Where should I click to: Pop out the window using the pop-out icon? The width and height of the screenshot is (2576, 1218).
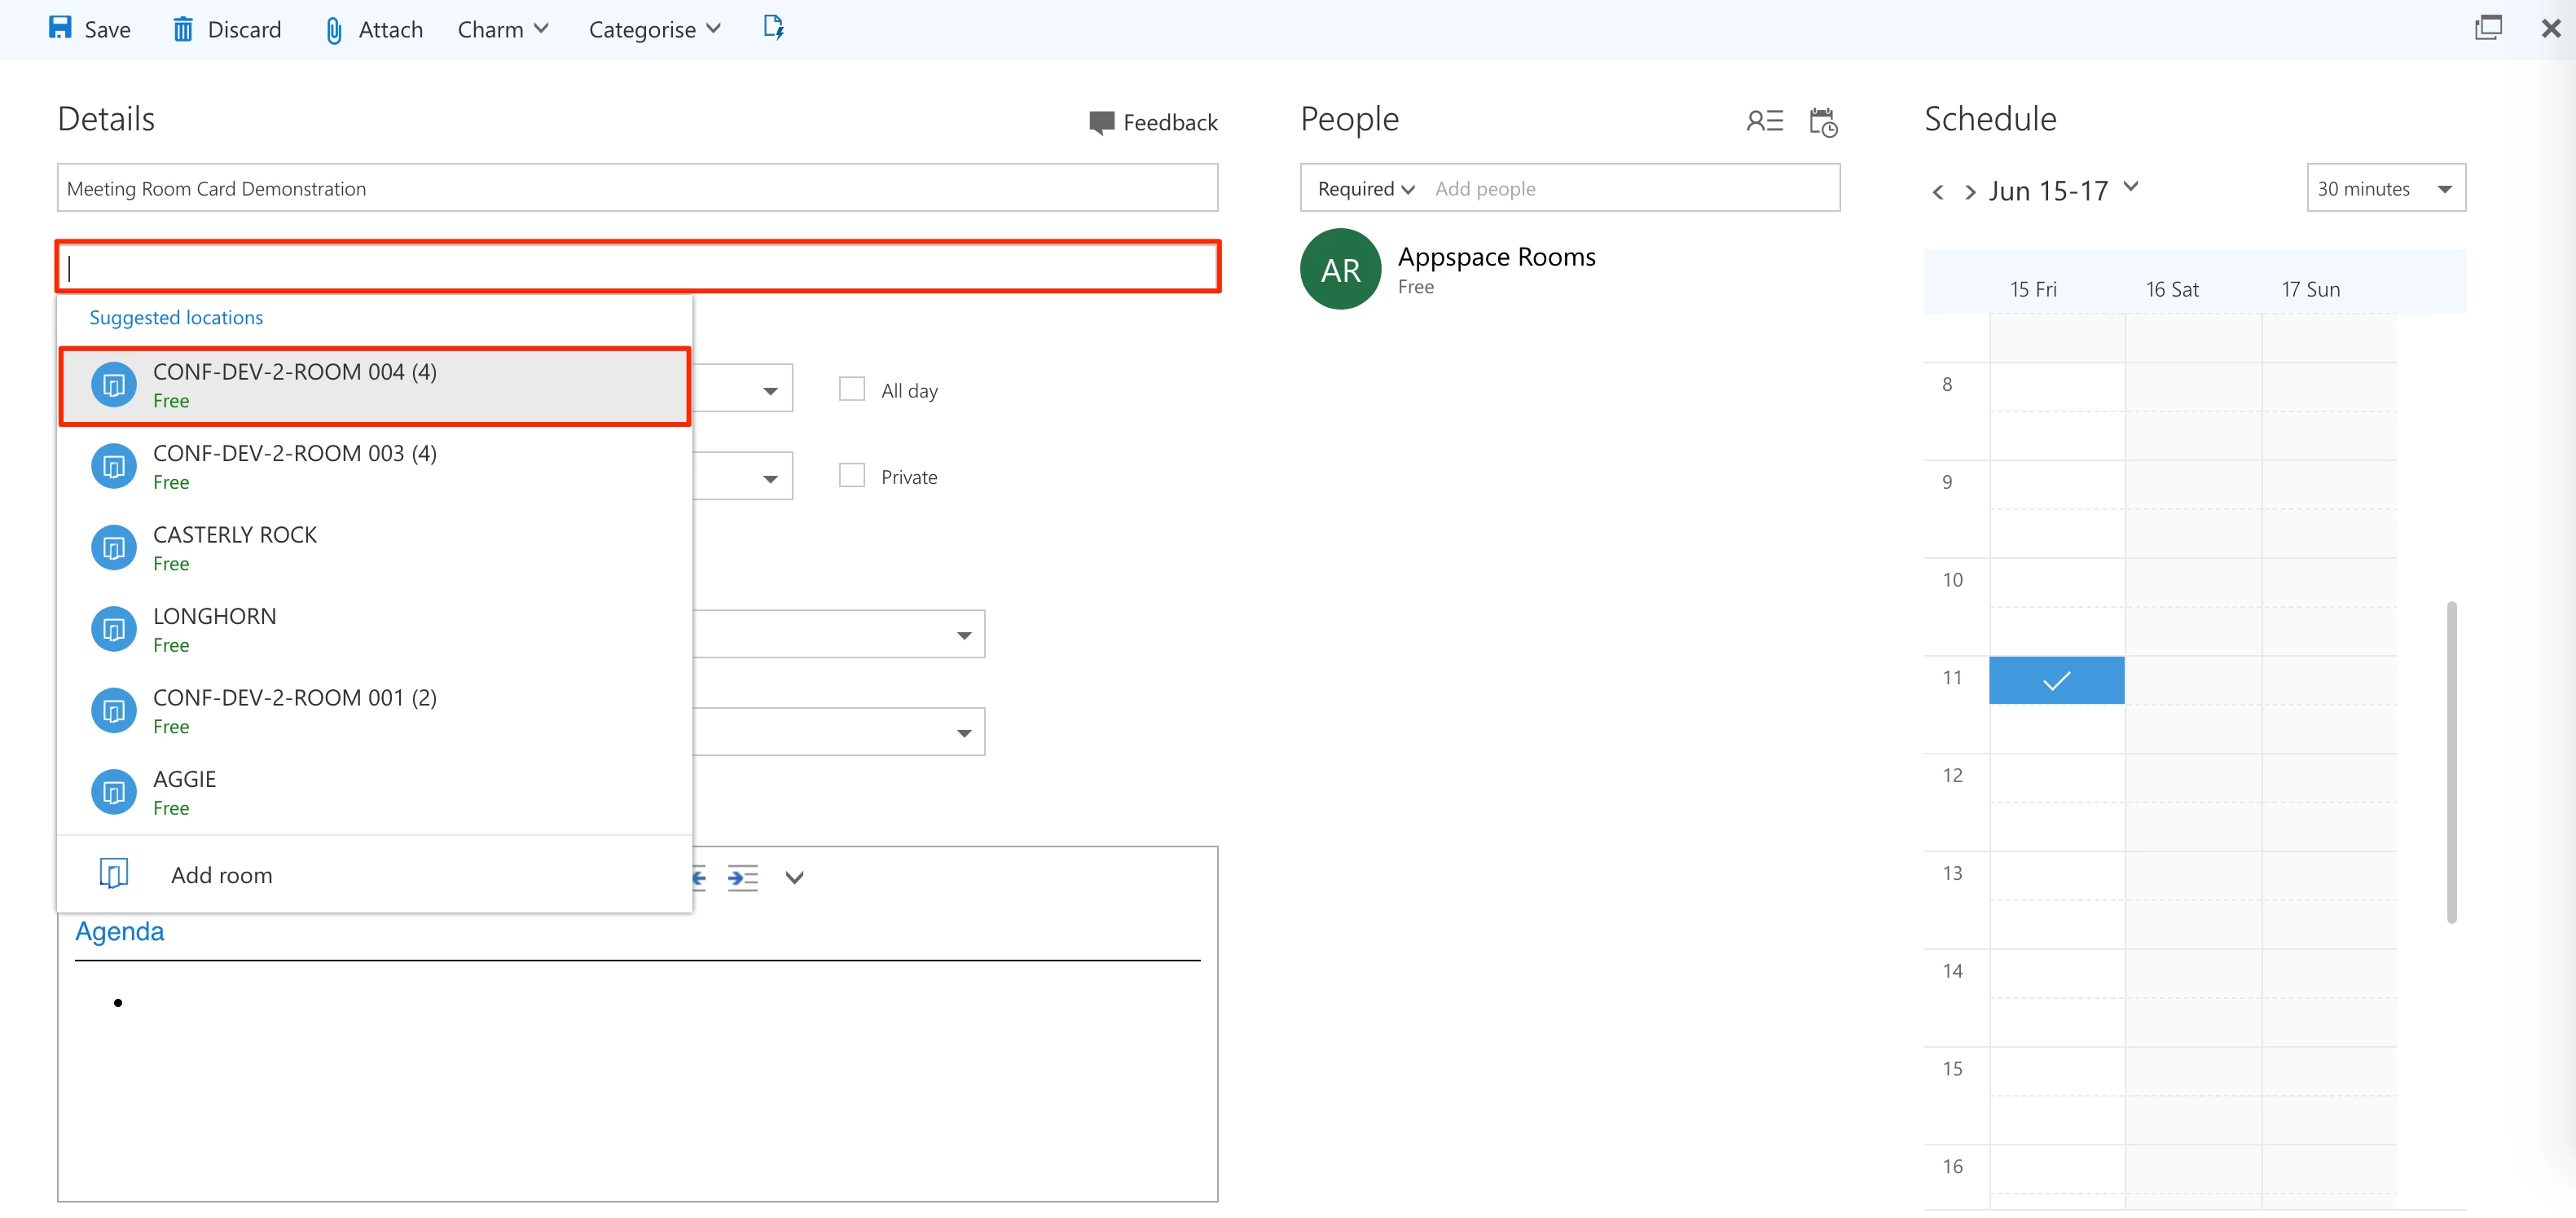click(2488, 28)
